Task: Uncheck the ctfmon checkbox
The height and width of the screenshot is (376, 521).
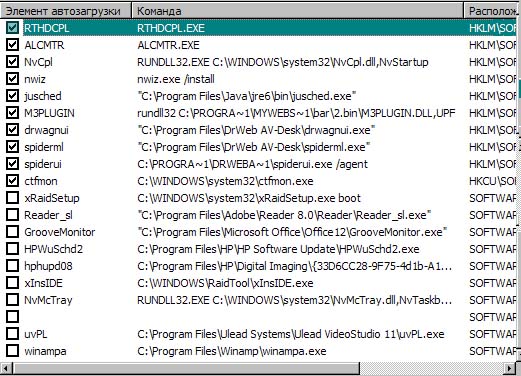Action: coord(12,181)
